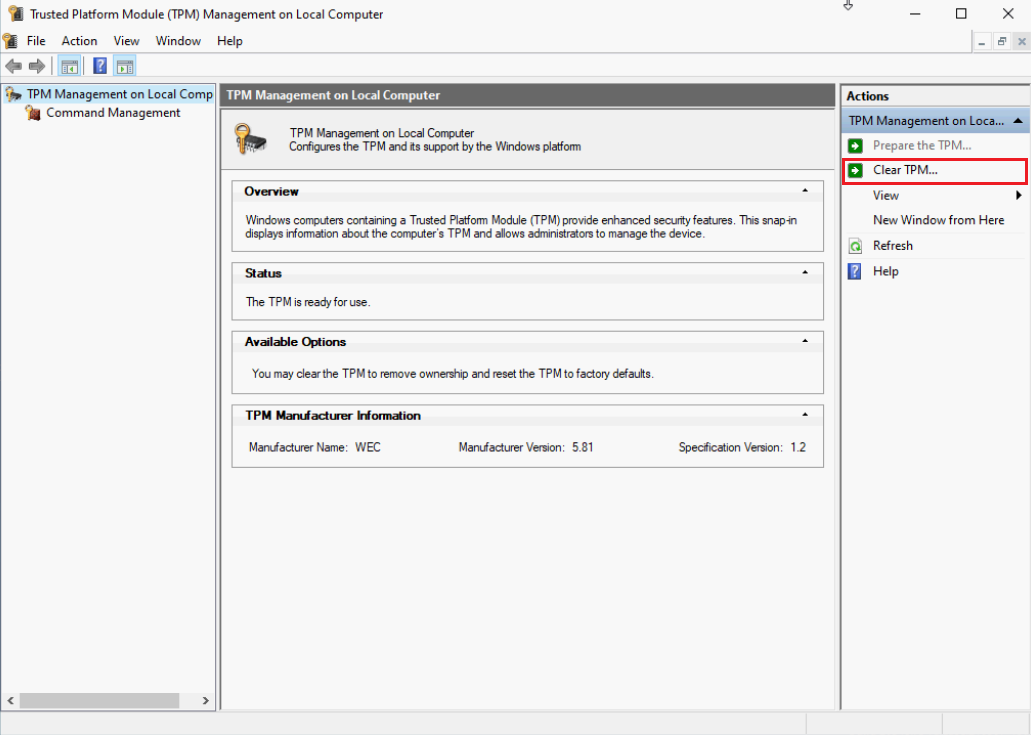Open the Action menu
Viewport: 1031px width, 735px height.
pos(80,41)
